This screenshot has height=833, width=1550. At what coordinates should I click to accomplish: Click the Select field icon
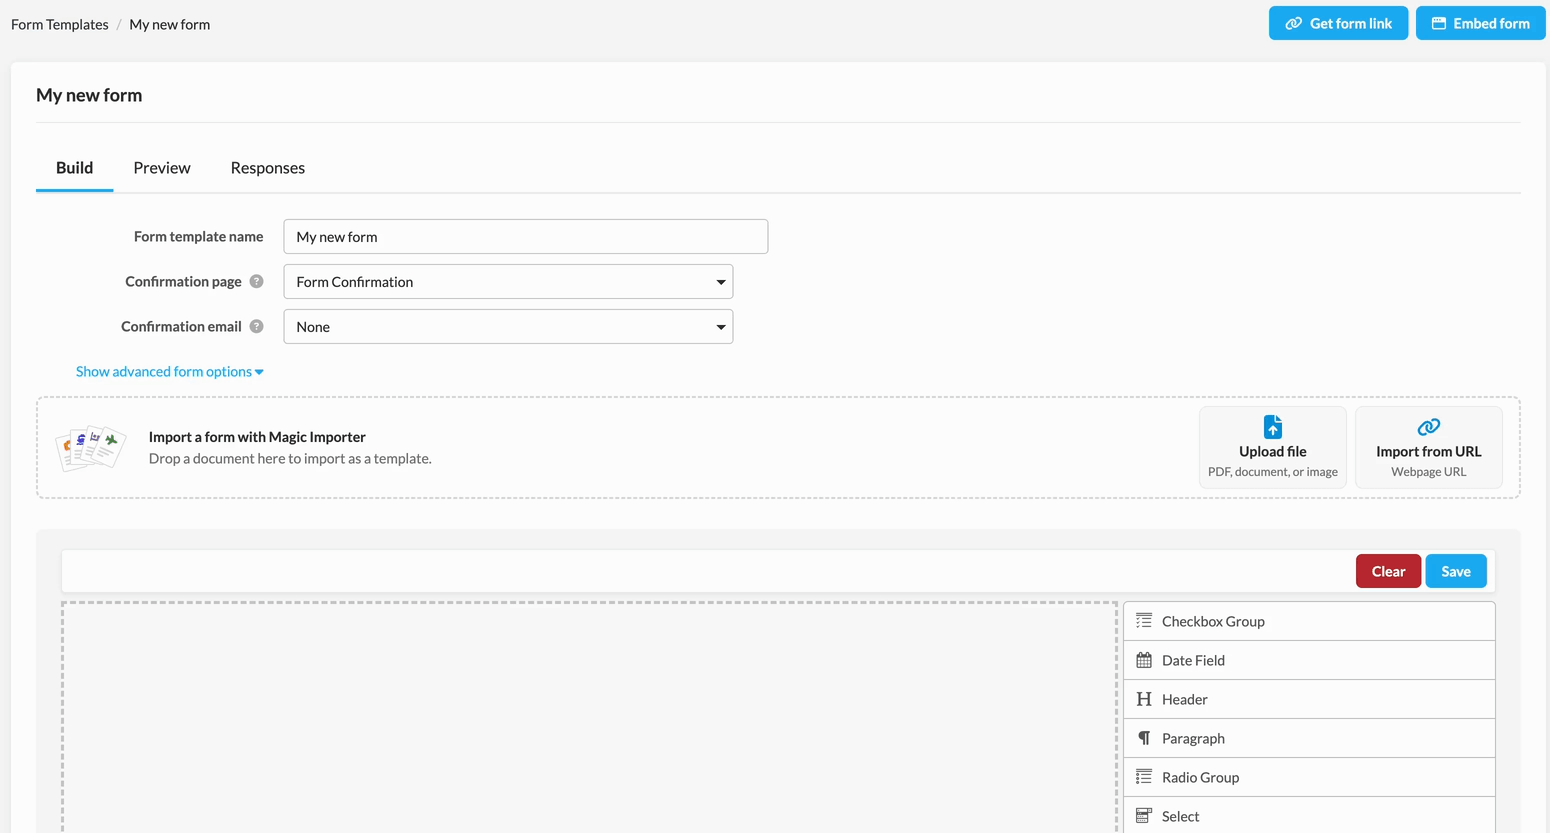(x=1144, y=816)
